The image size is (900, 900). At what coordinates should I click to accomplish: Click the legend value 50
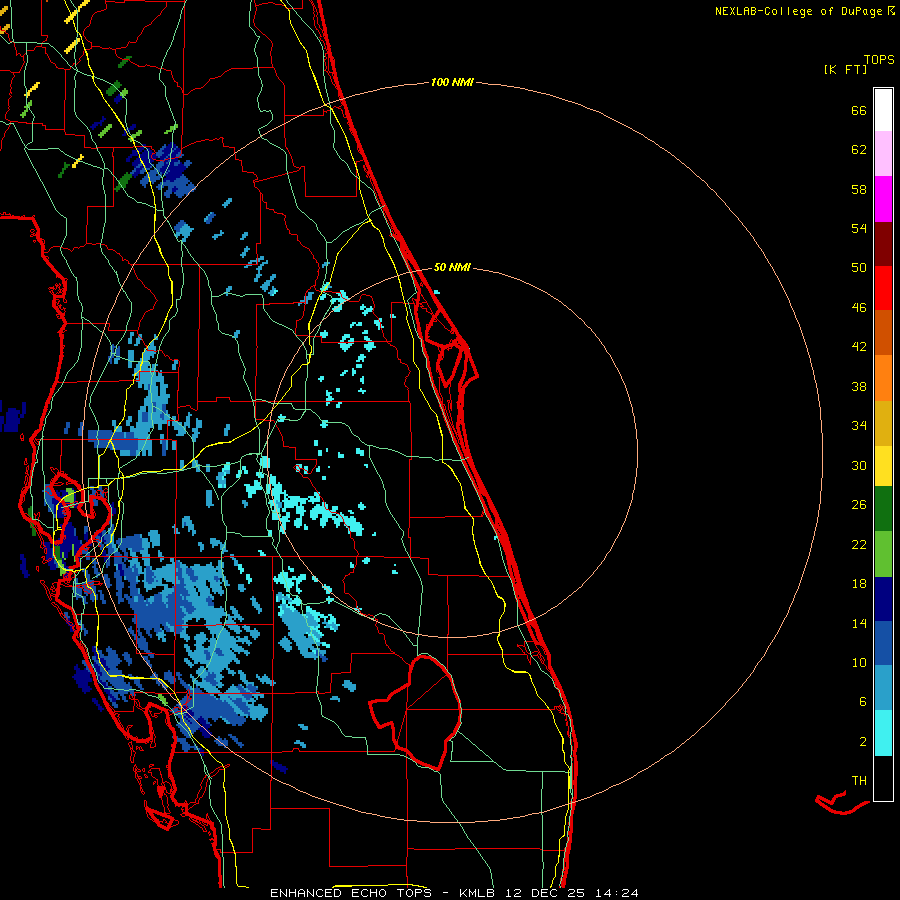(859, 268)
